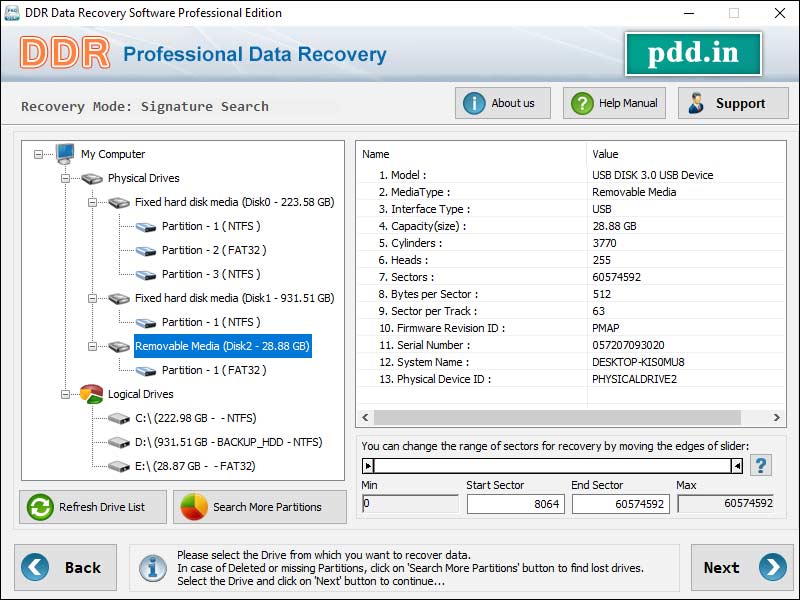Image resolution: width=800 pixels, height=600 pixels.
Task: Click the C:\ drive icon
Action: pos(119,418)
